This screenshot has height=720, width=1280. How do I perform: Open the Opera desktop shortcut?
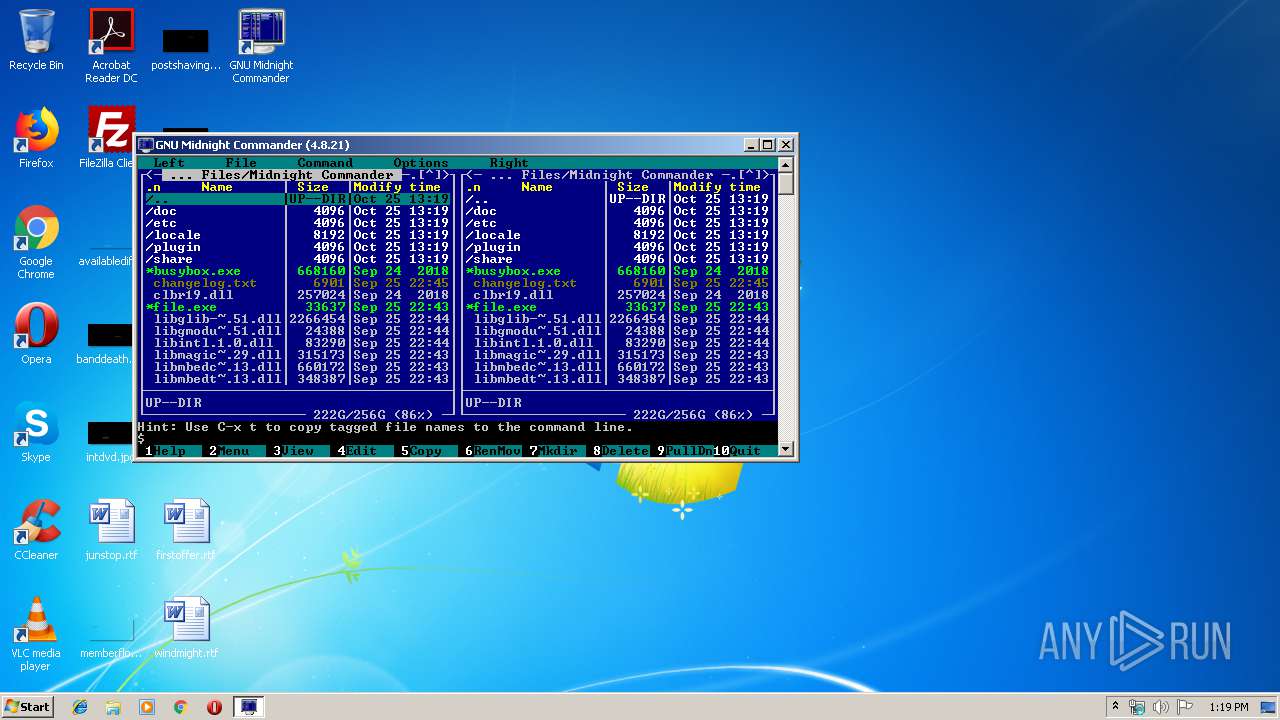click(x=36, y=334)
